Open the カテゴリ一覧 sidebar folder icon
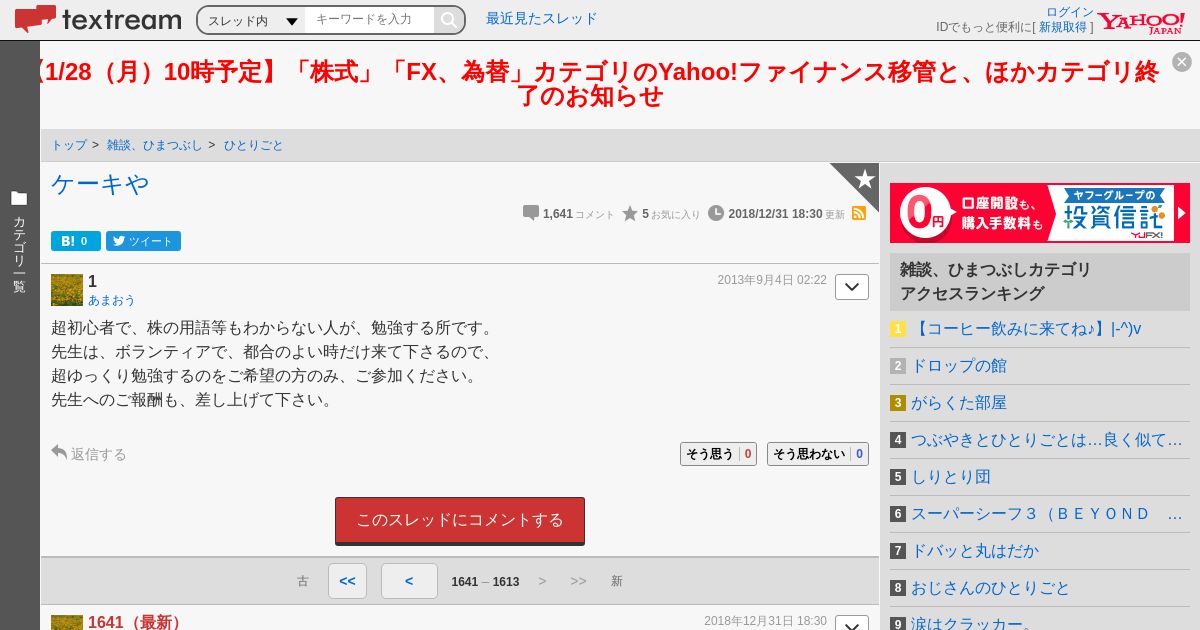Image resolution: width=1200 pixels, height=630 pixels. [x=19, y=198]
